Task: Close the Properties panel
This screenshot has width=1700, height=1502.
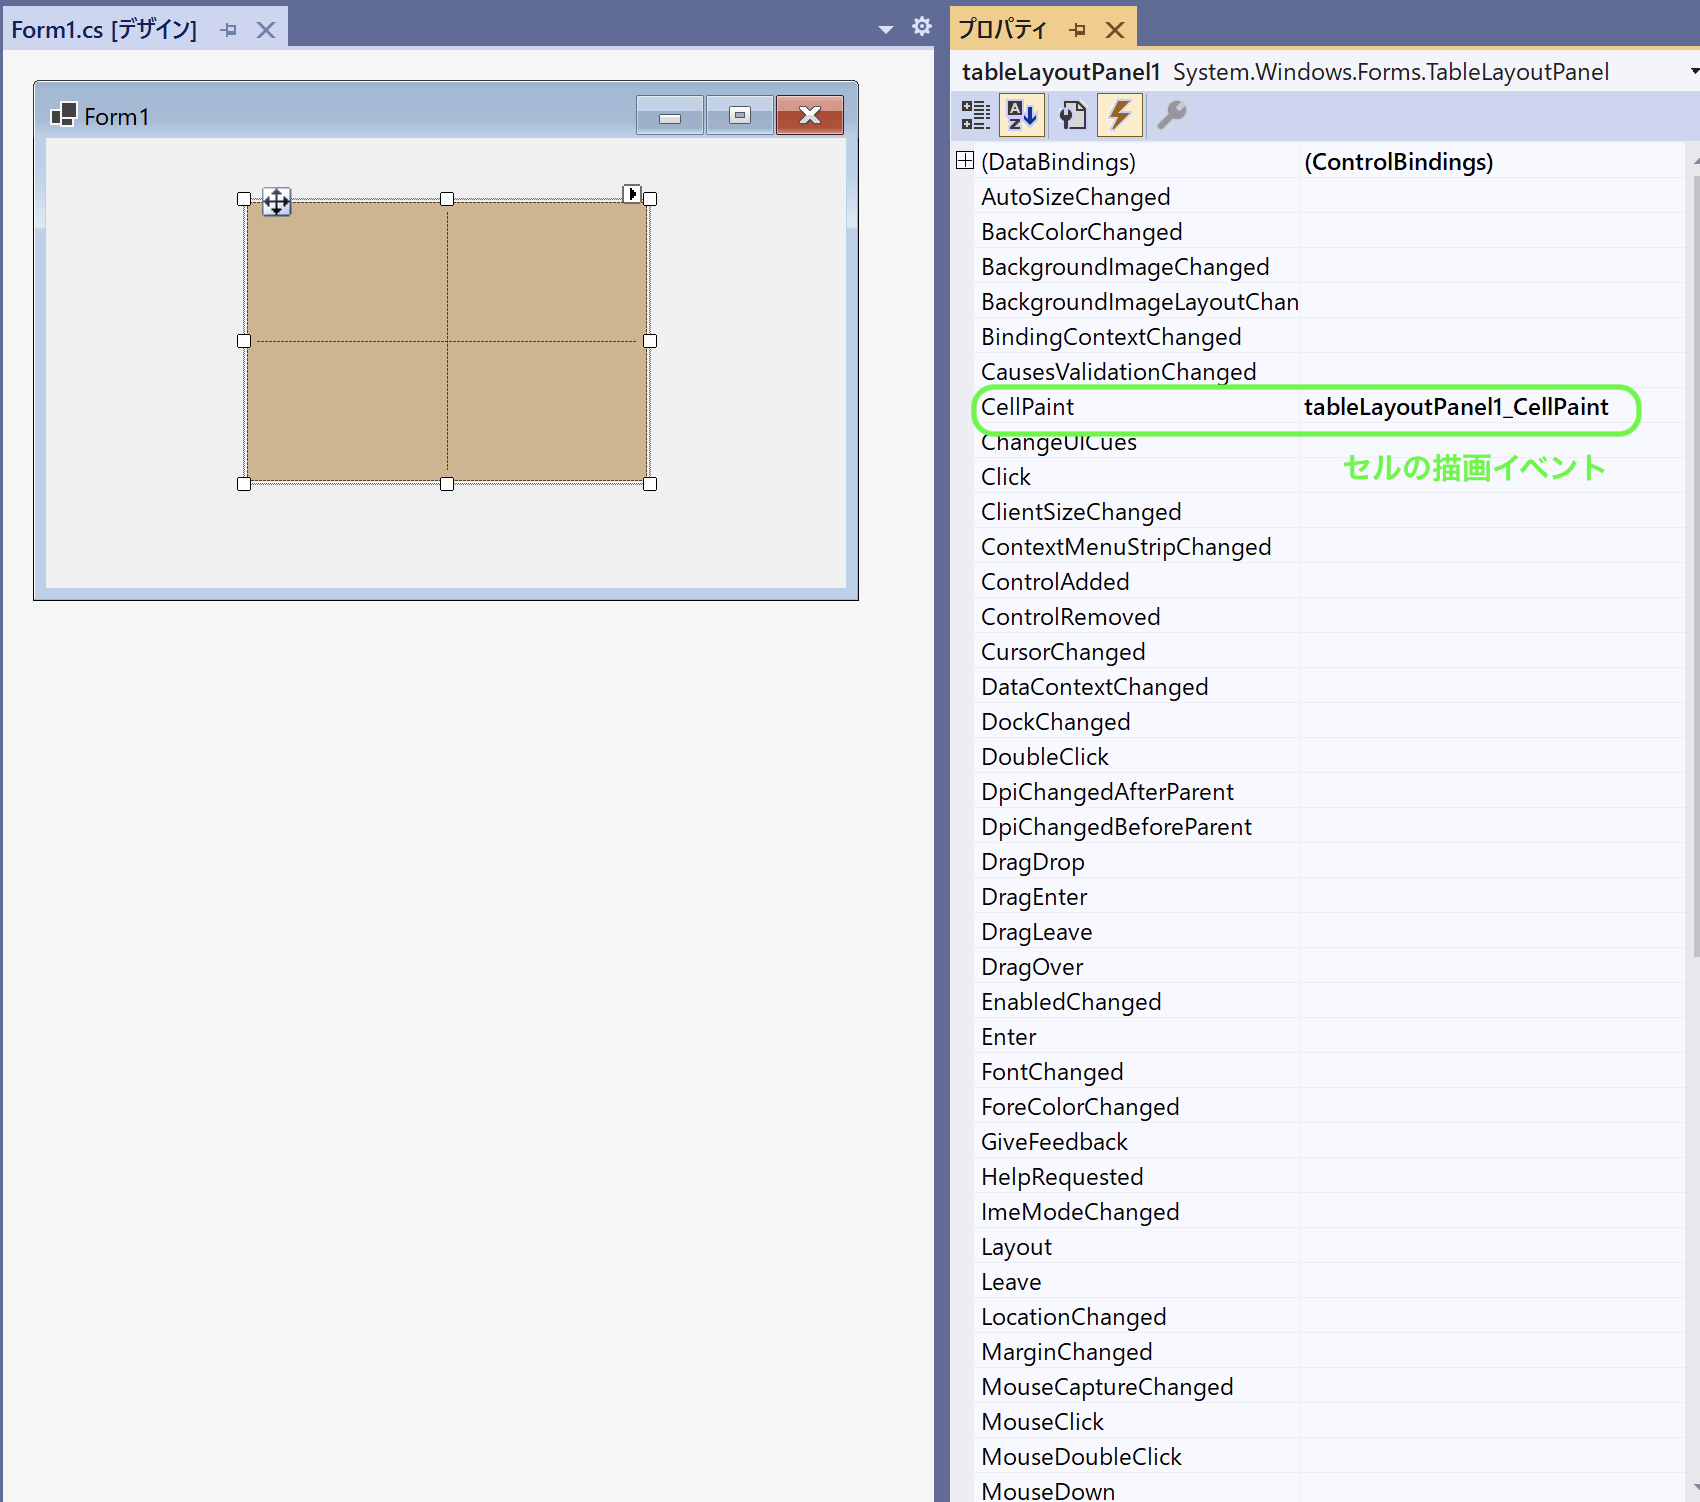Action: pos(1115,30)
